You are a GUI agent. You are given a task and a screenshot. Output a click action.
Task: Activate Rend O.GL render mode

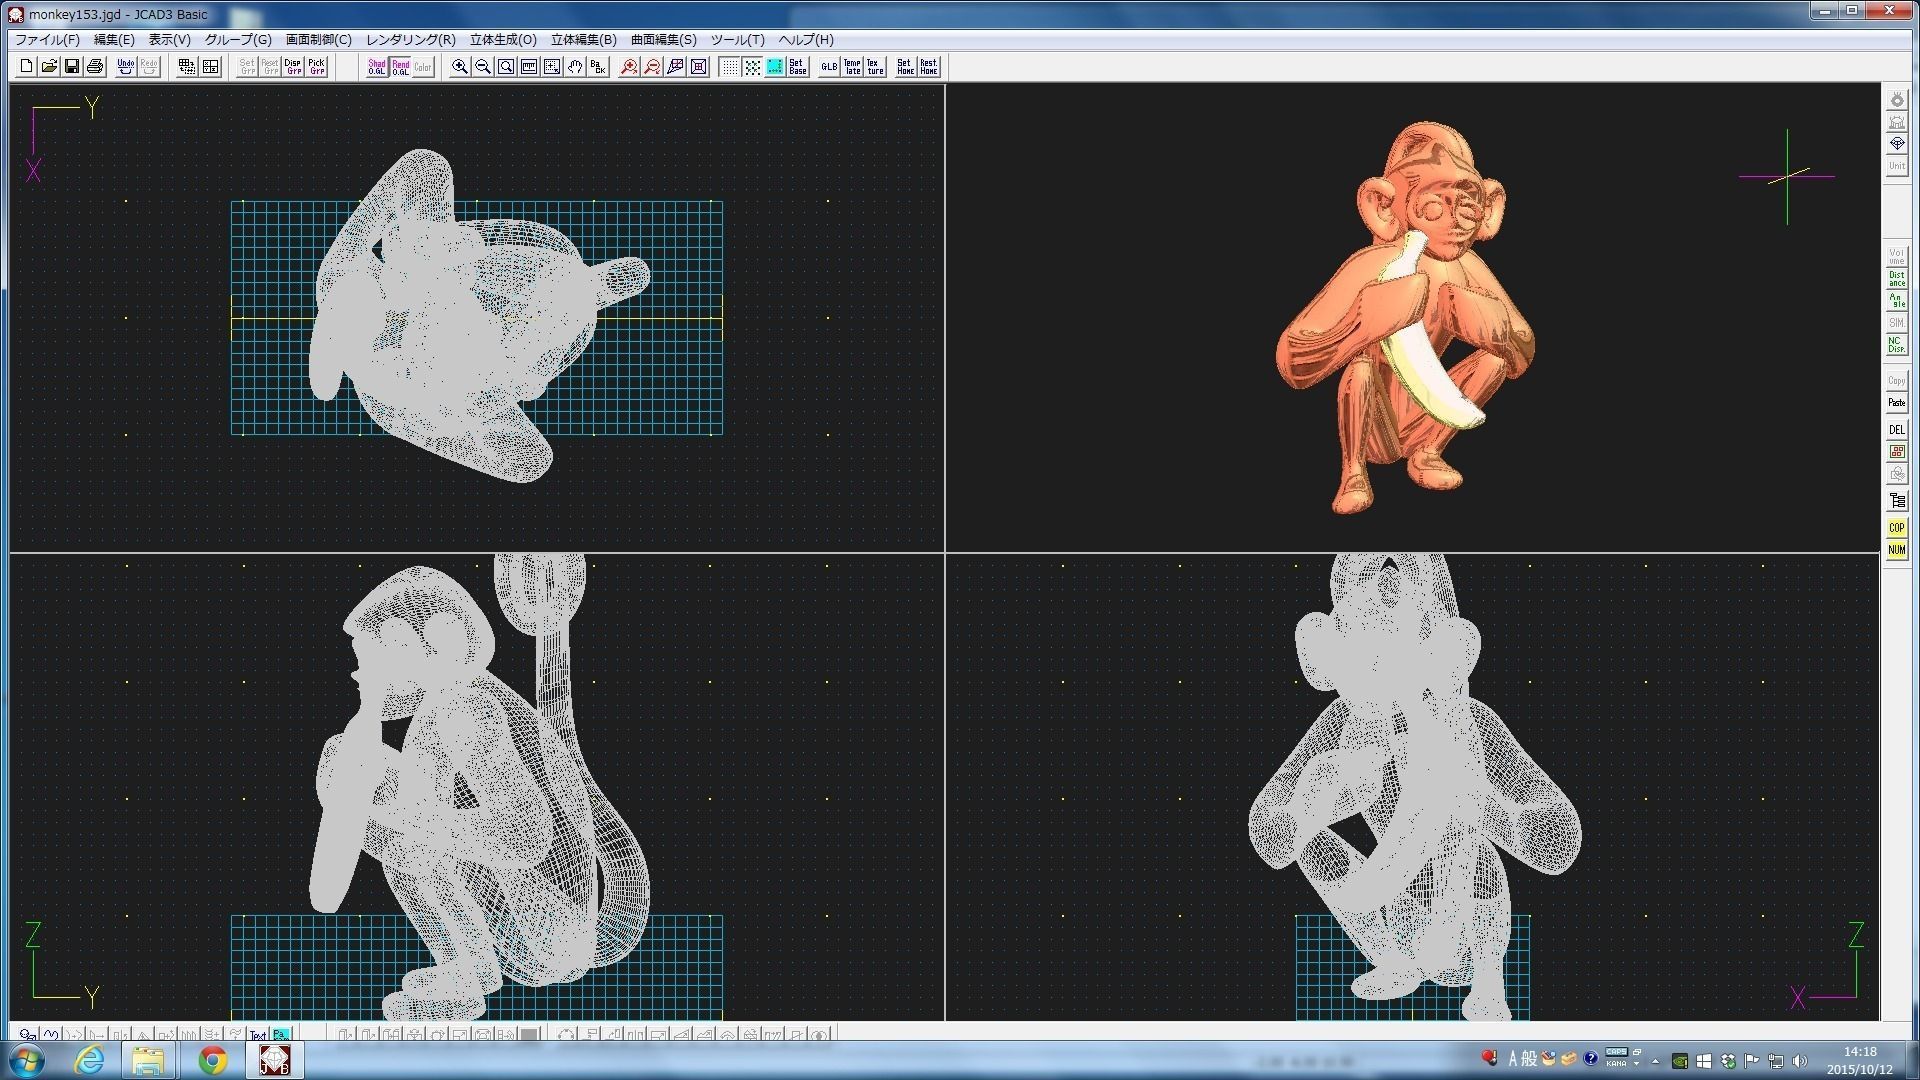tap(400, 67)
